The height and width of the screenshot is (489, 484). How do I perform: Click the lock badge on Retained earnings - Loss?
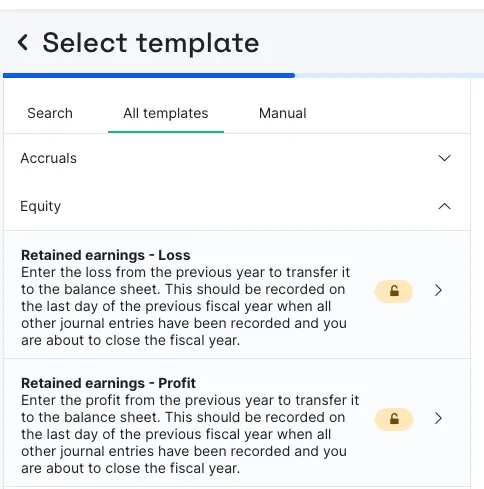(394, 291)
